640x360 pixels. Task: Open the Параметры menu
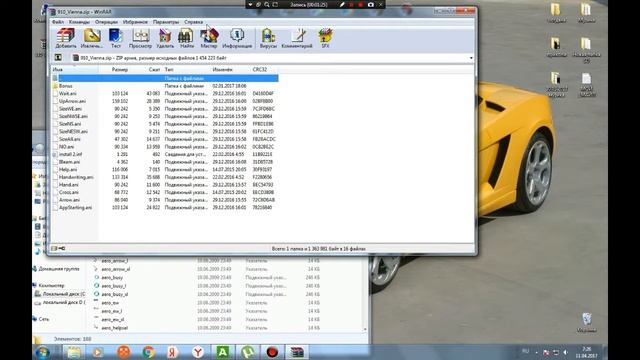(x=166, y=22)
